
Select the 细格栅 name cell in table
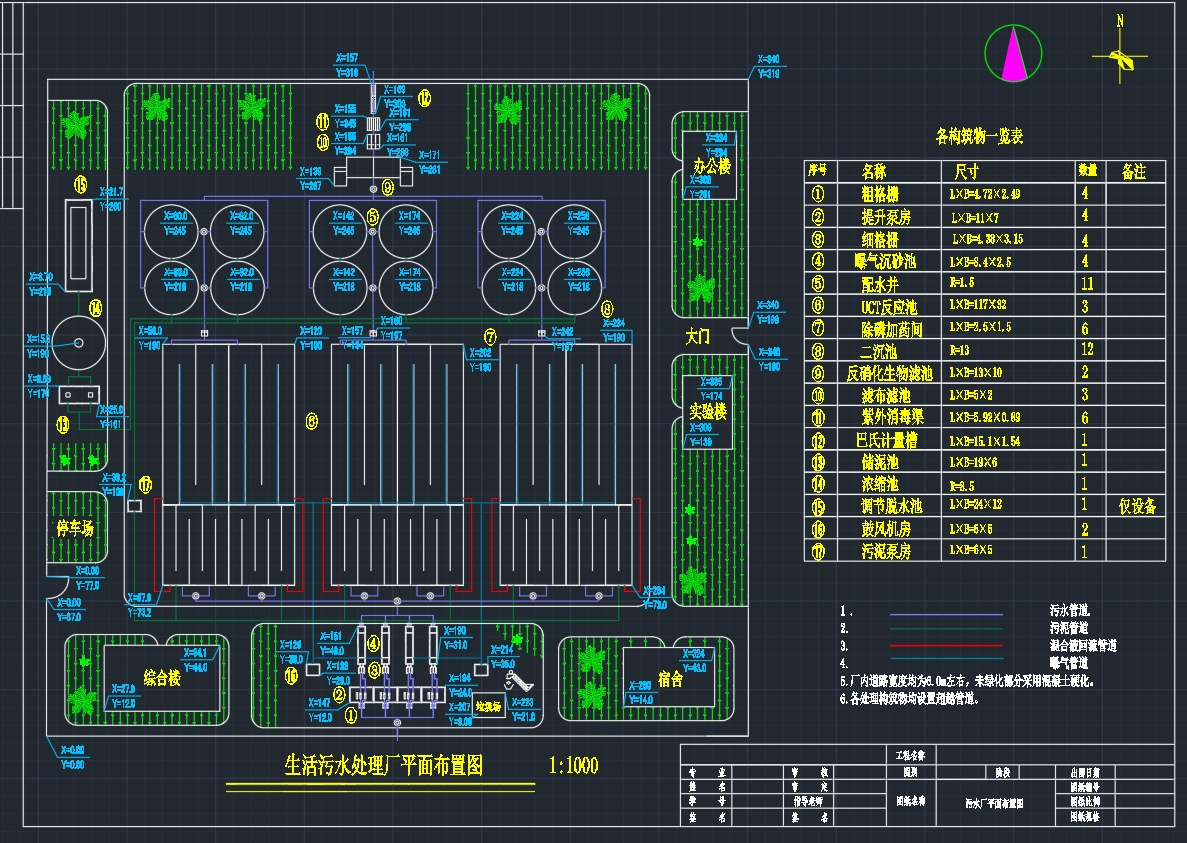point(880,240)
